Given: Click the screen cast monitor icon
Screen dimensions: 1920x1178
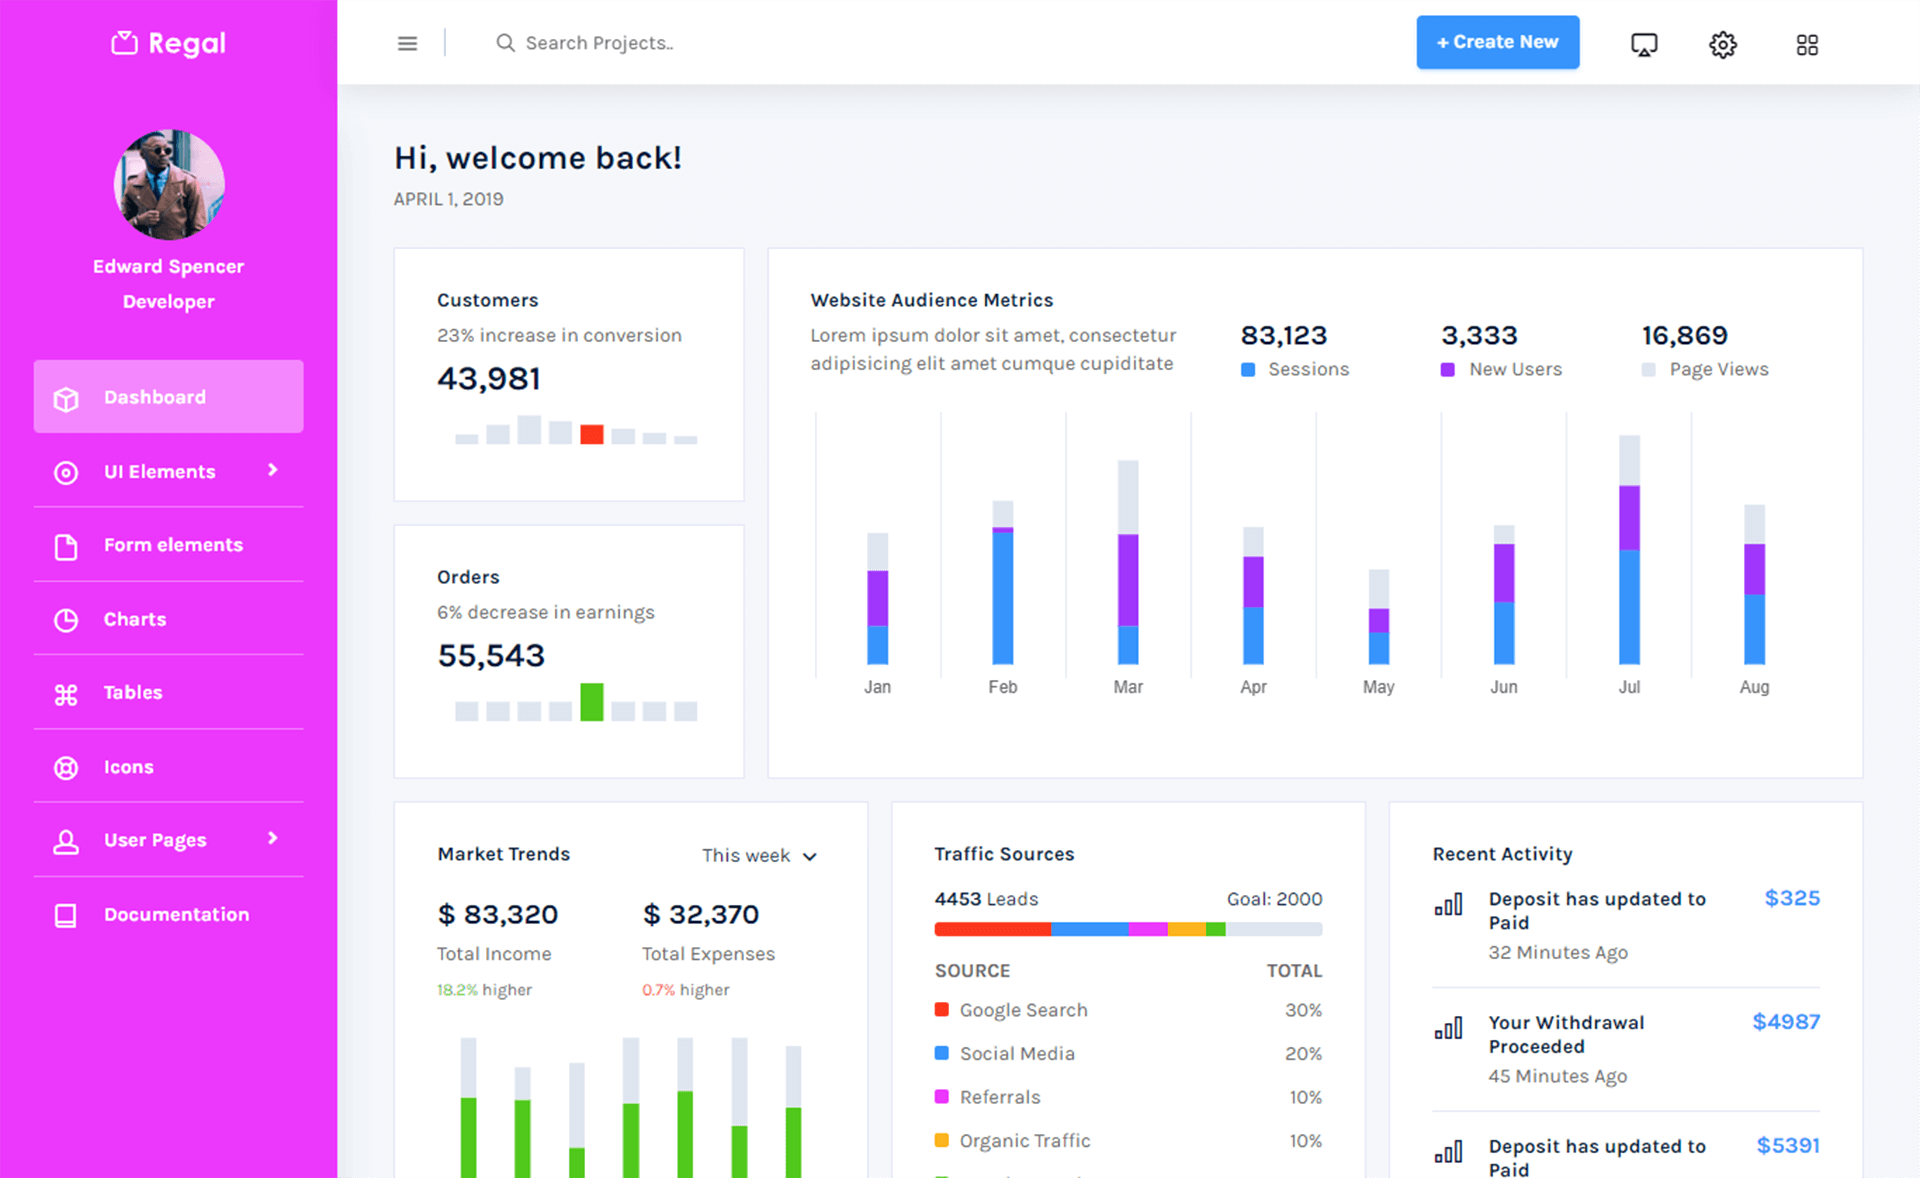Looking at the screenshot, I should (x=1643, y=44).
